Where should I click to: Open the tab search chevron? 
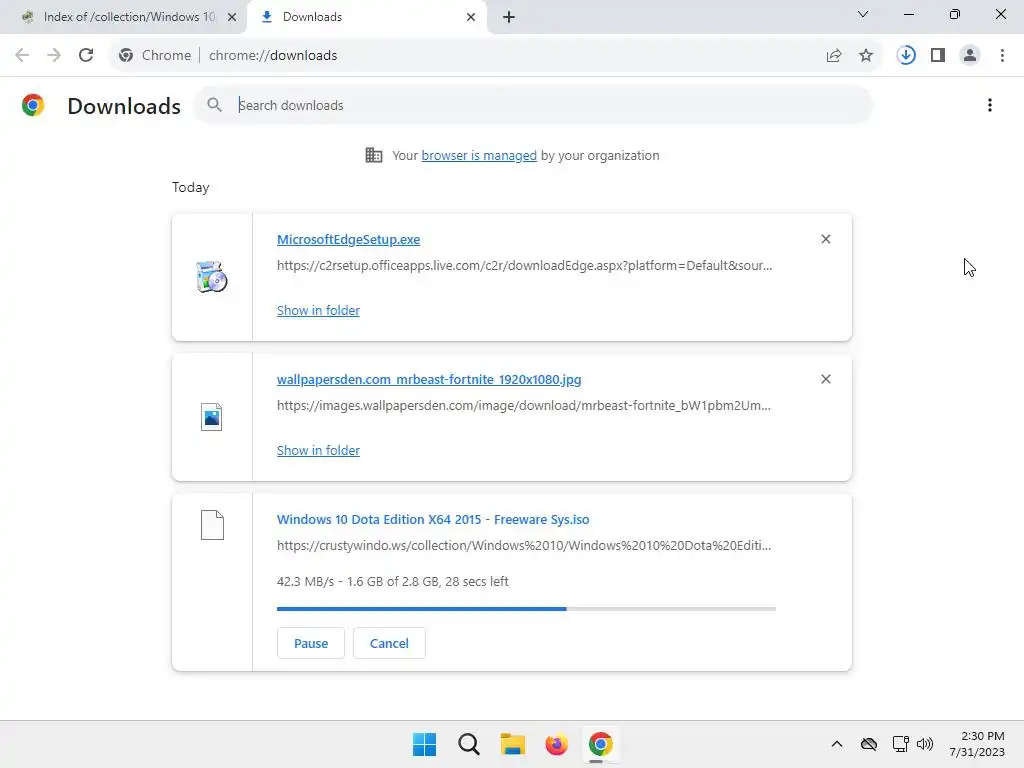tap(863, 14)
